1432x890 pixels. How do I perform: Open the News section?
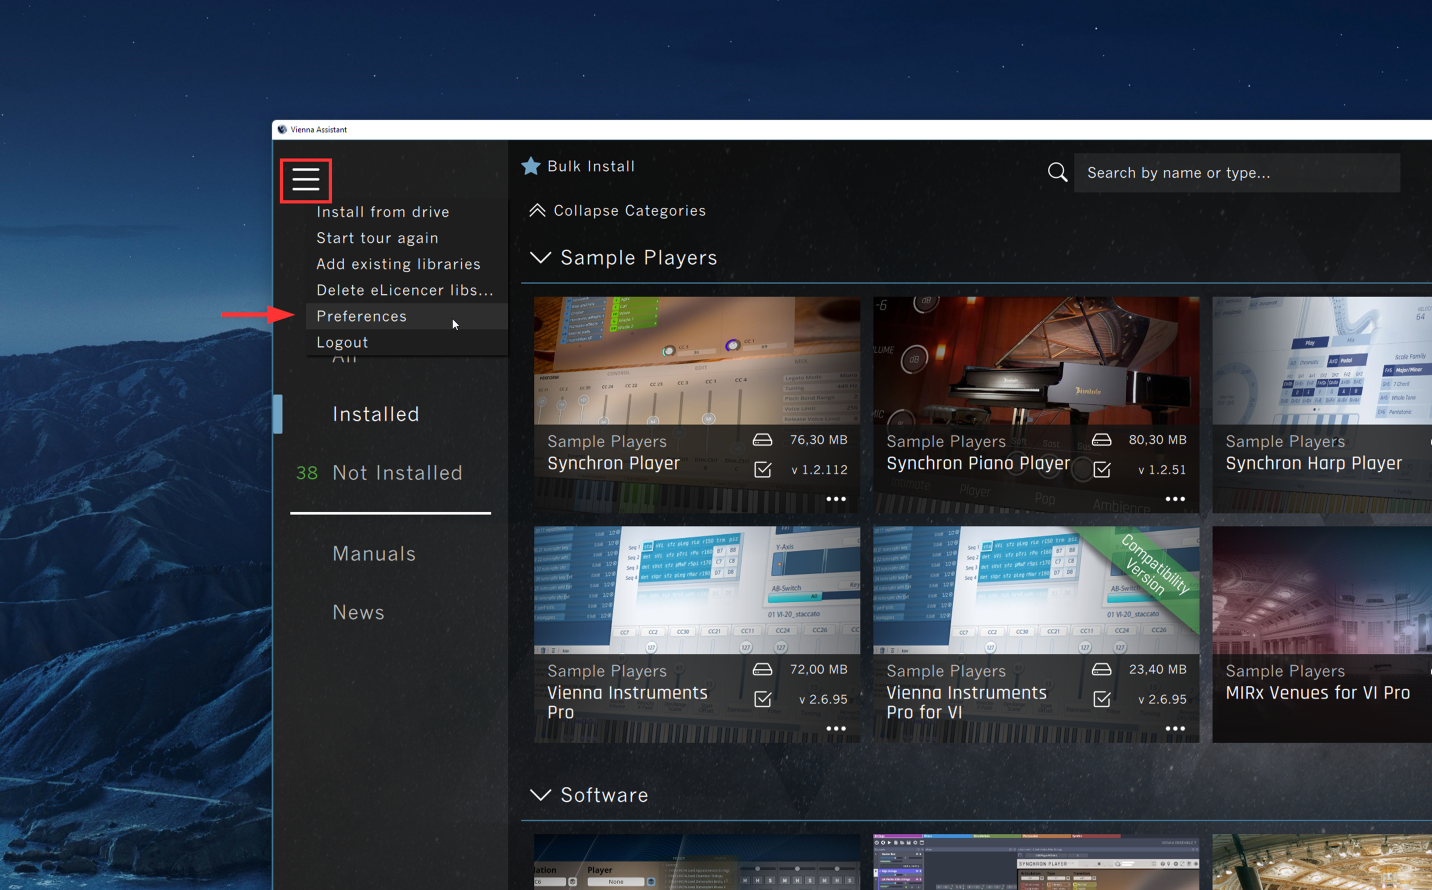click(358, 612)
